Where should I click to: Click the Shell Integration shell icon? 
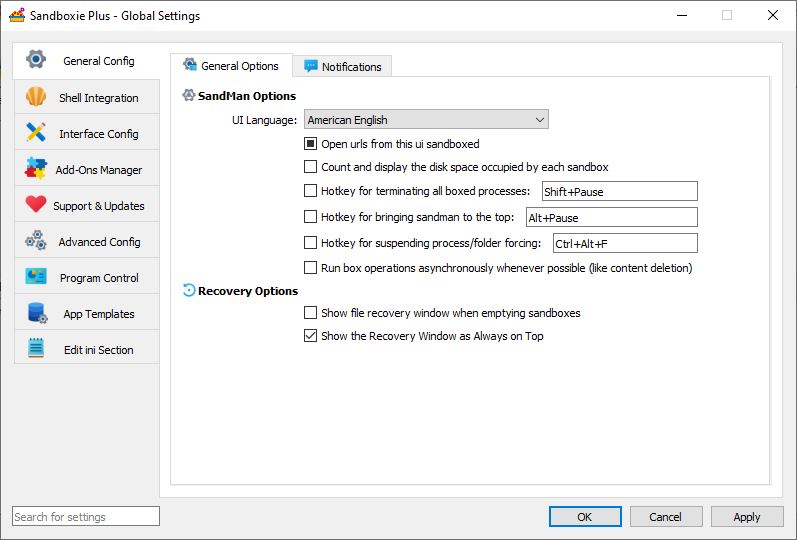[36, 97]
